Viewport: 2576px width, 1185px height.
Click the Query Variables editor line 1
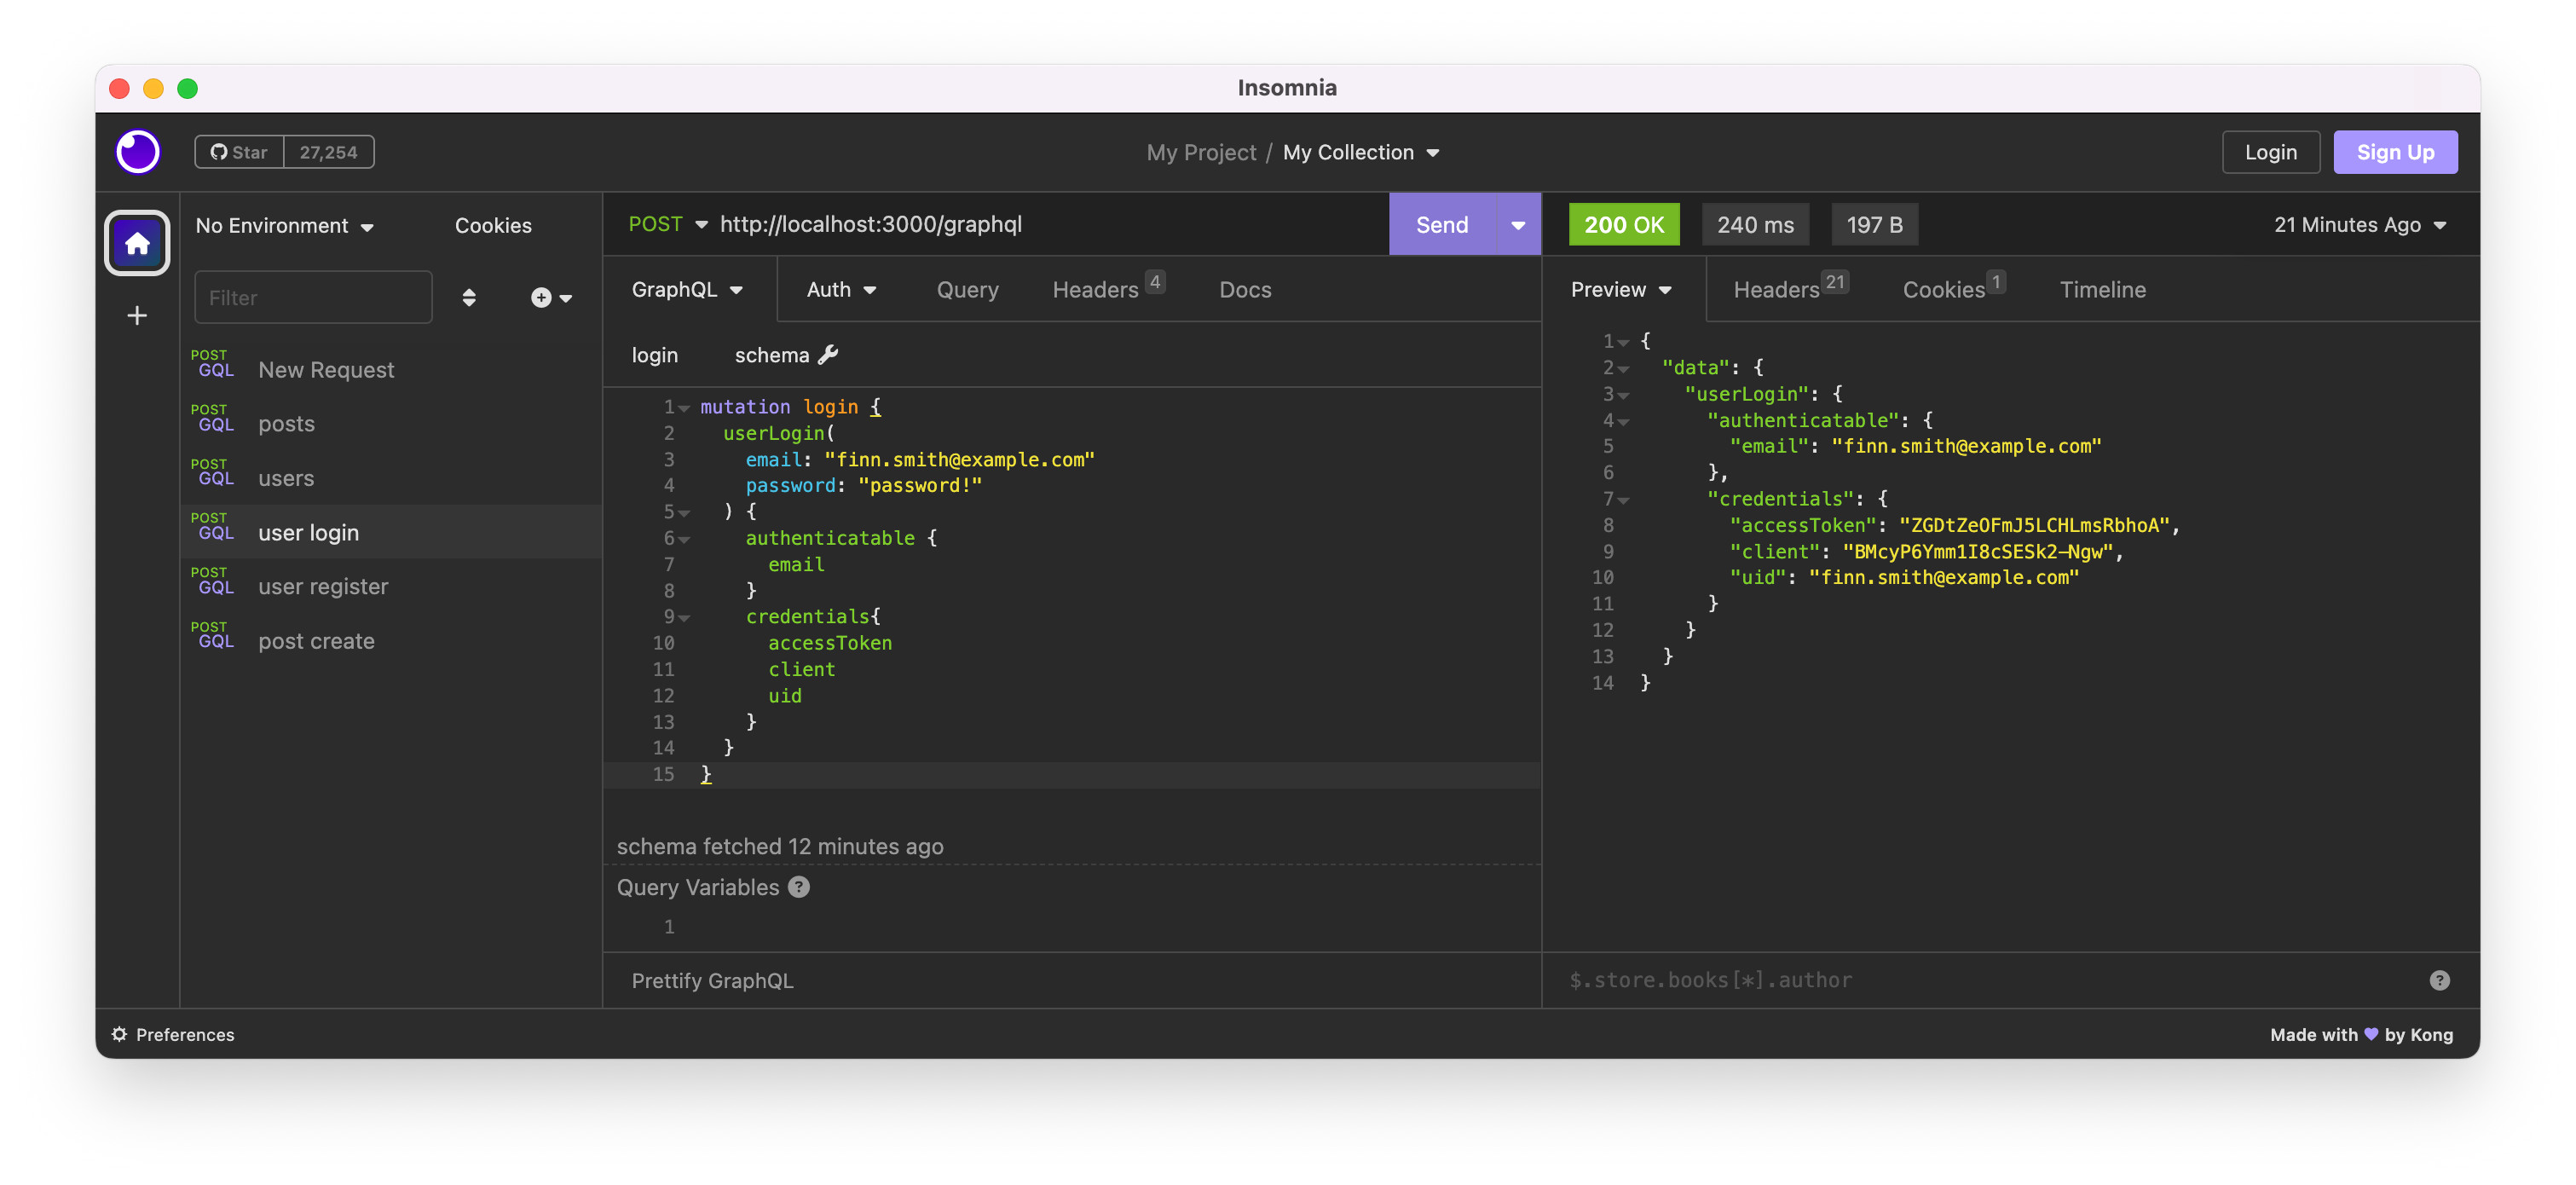(1072, 927)
